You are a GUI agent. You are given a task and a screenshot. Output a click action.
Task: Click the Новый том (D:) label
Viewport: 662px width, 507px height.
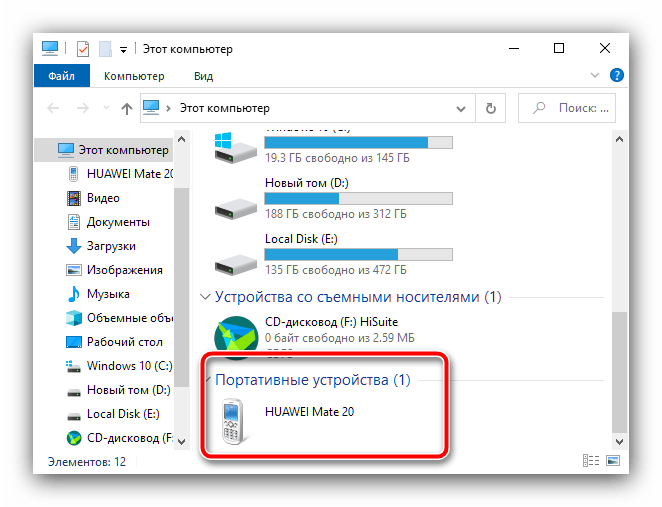tap(307, 183)
